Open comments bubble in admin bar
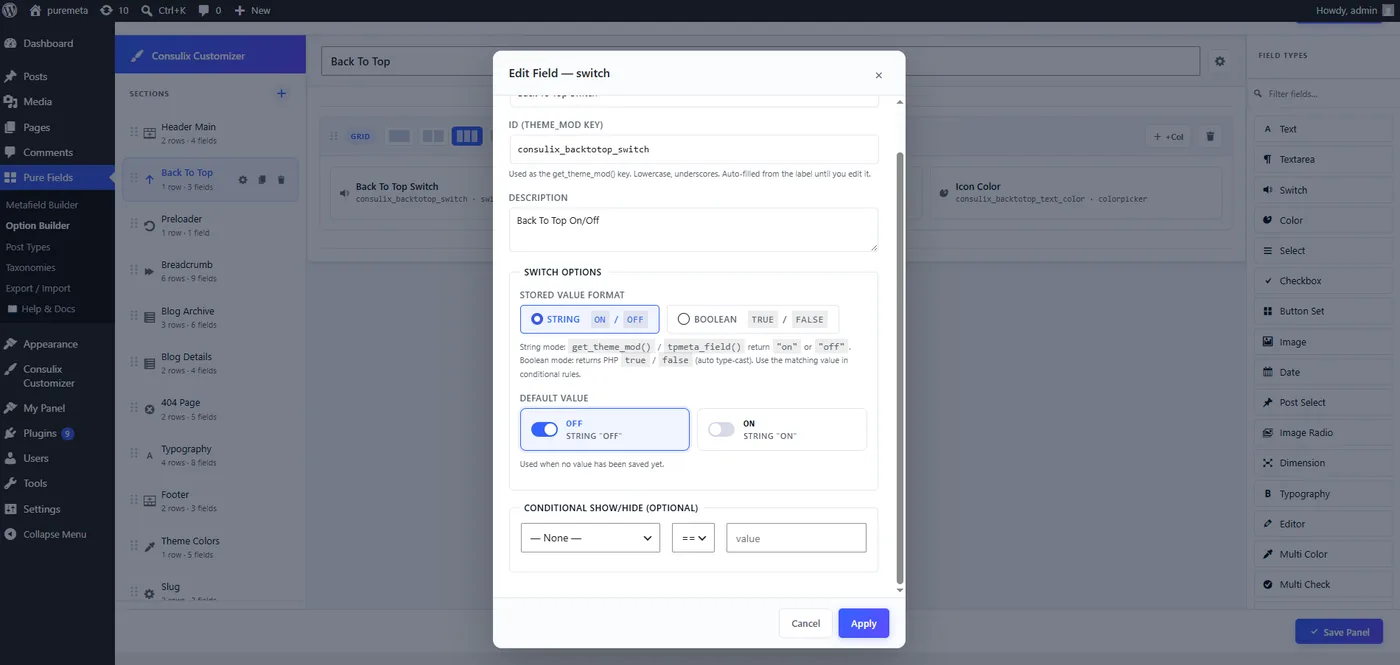Image resolution: width=1400 pixels, height=665 pixels. 210,10
